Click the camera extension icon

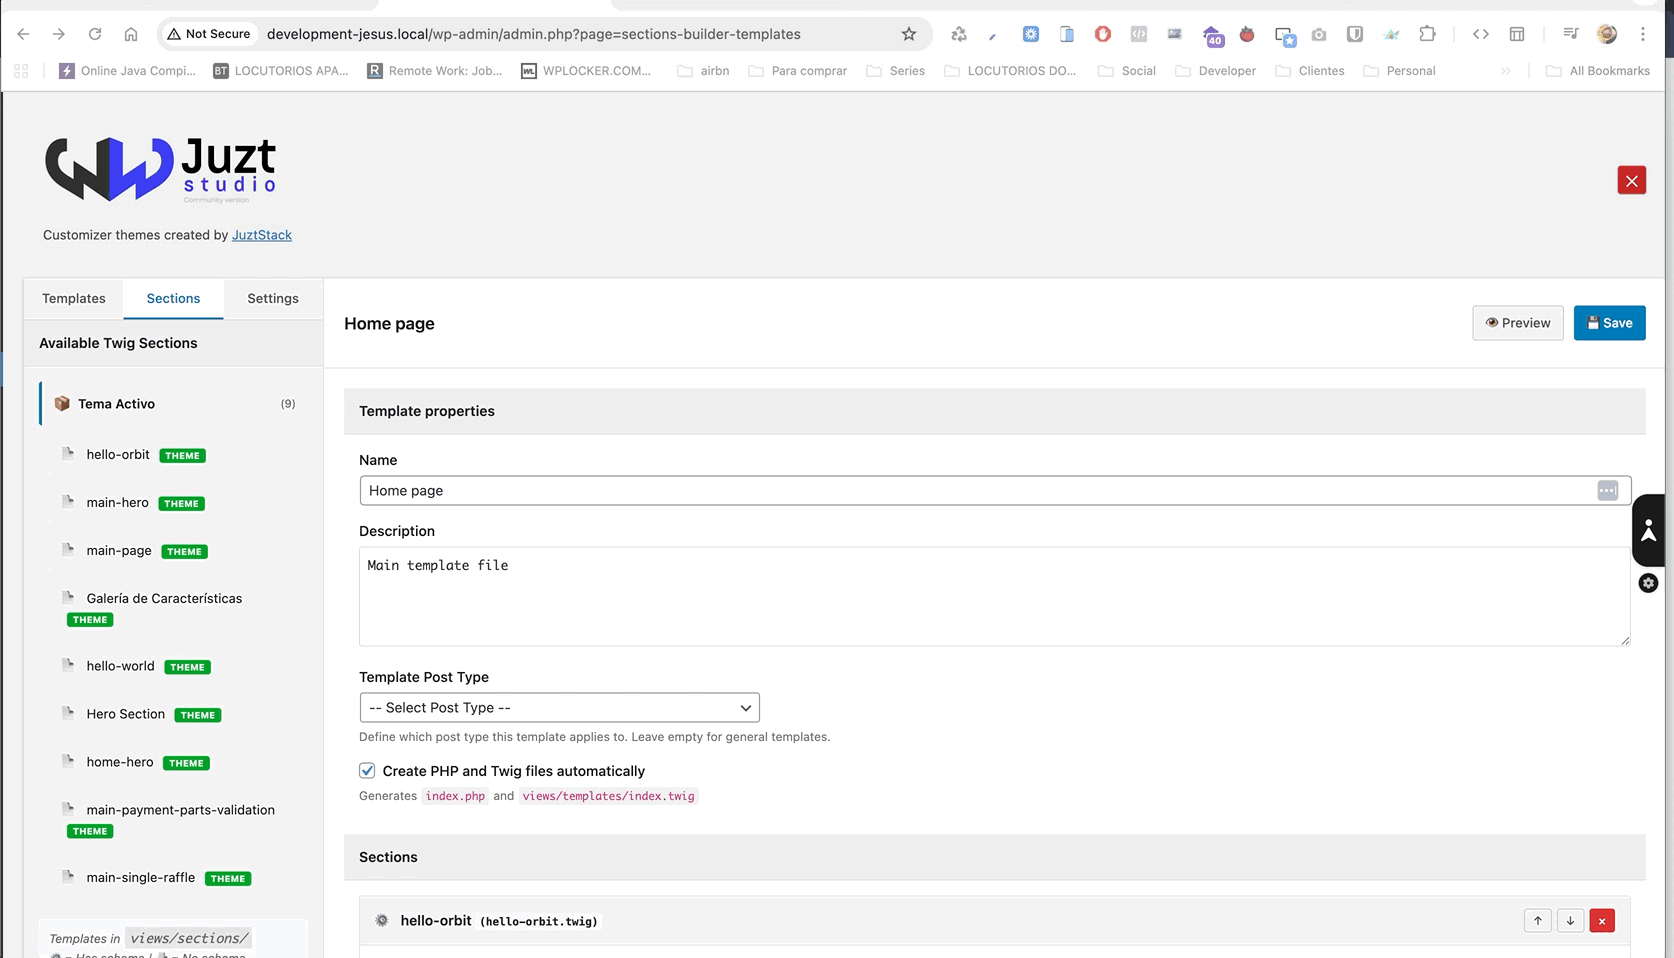click(1319, 34)
